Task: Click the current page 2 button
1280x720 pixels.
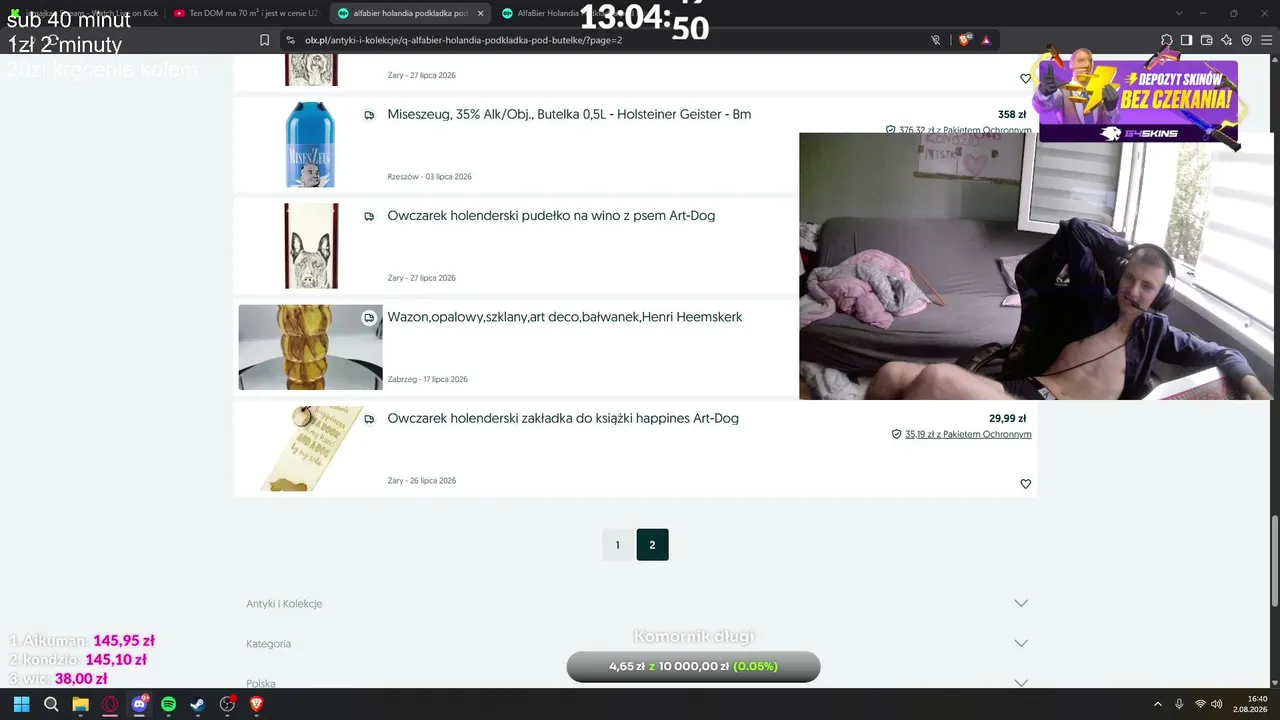Action: (x=652, y=545)
